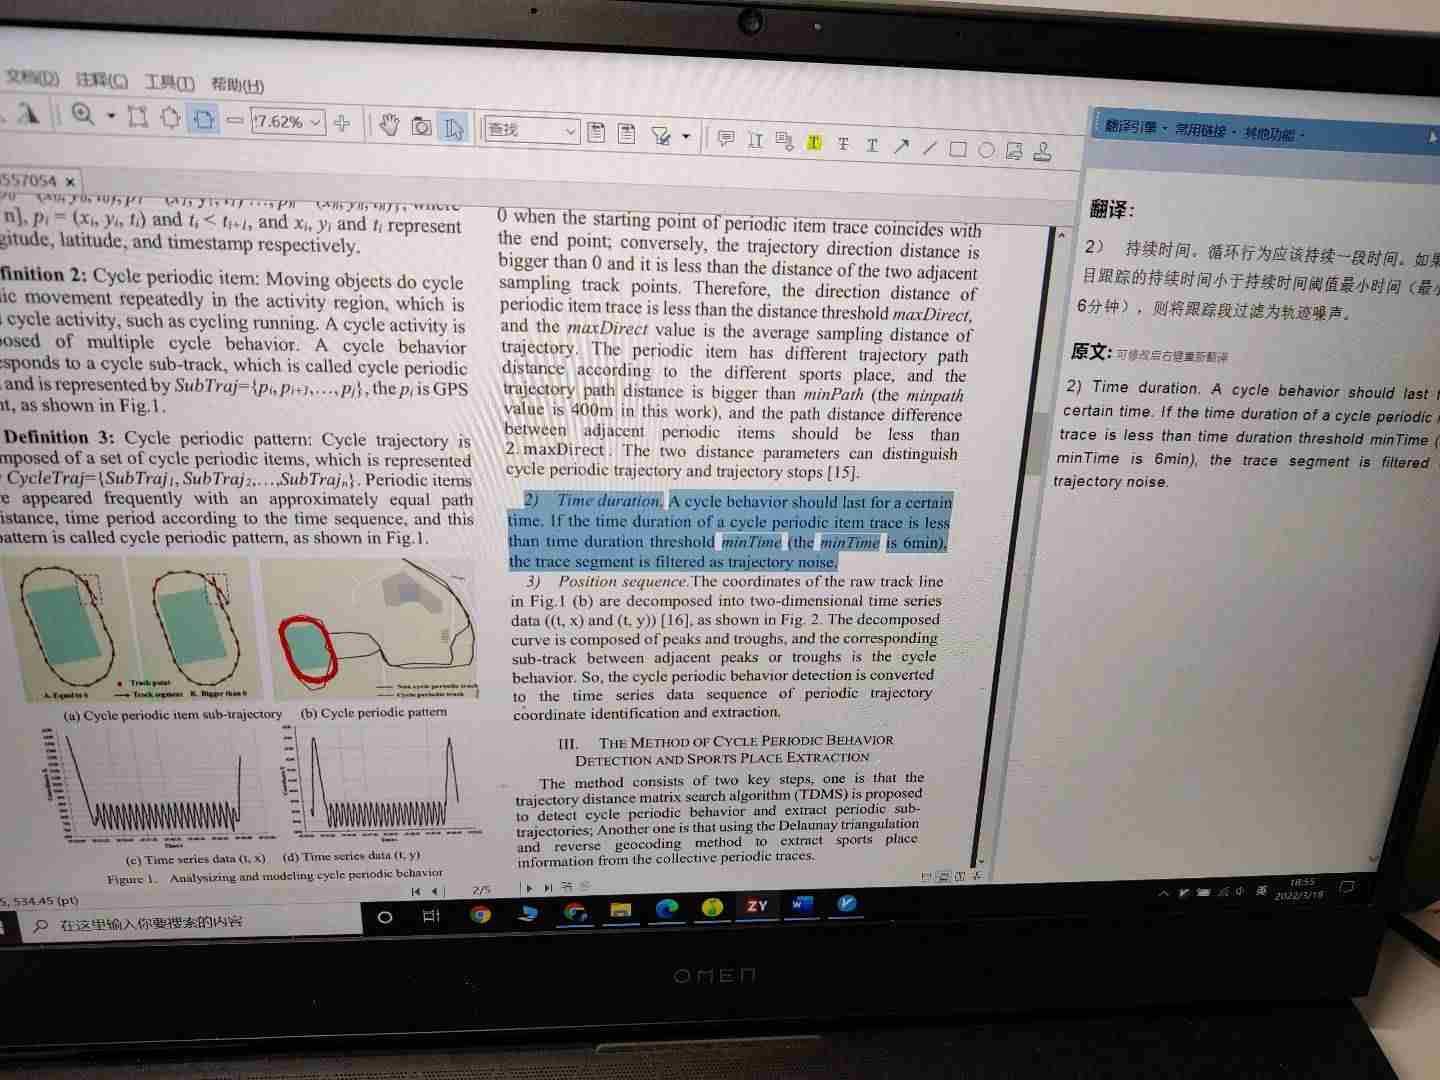Pick the Arrow annotation tool
1440x1080 pixels.
point(901,146)
